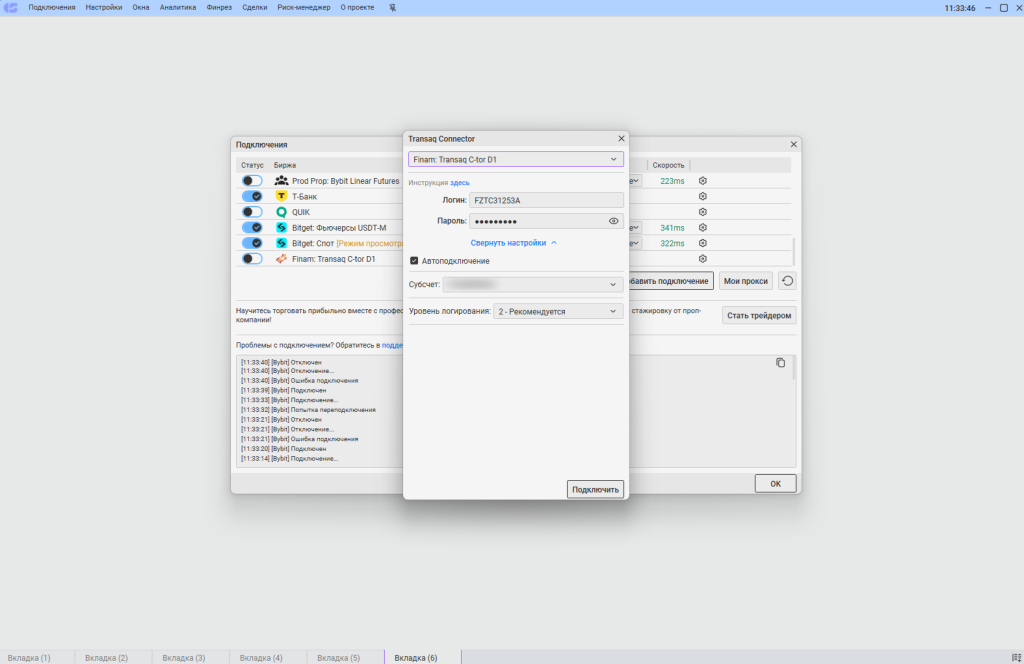The height and width of the screenshot is (664, 1024).
Task: Enable the Prod Prop Bybit connection toggle
Action: coord(252,181)
